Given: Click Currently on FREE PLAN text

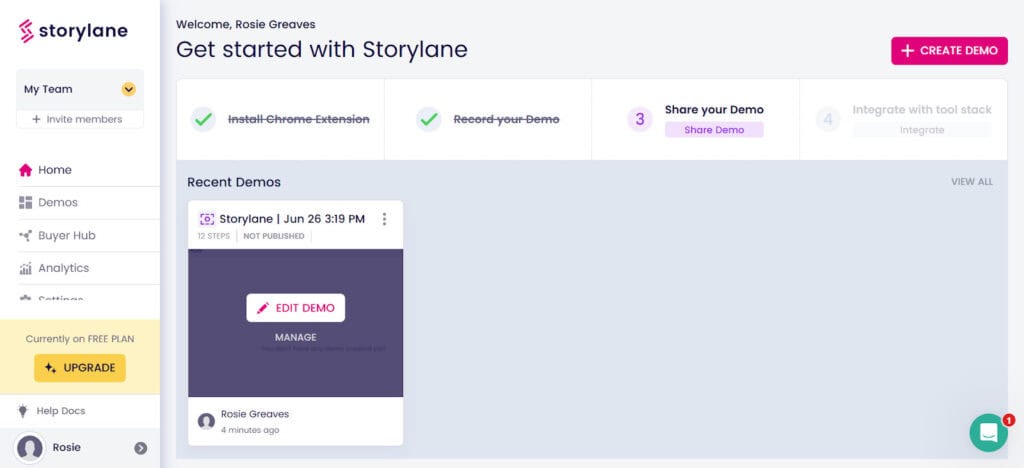Looking at the screenshot, I should tap(80, 339).
